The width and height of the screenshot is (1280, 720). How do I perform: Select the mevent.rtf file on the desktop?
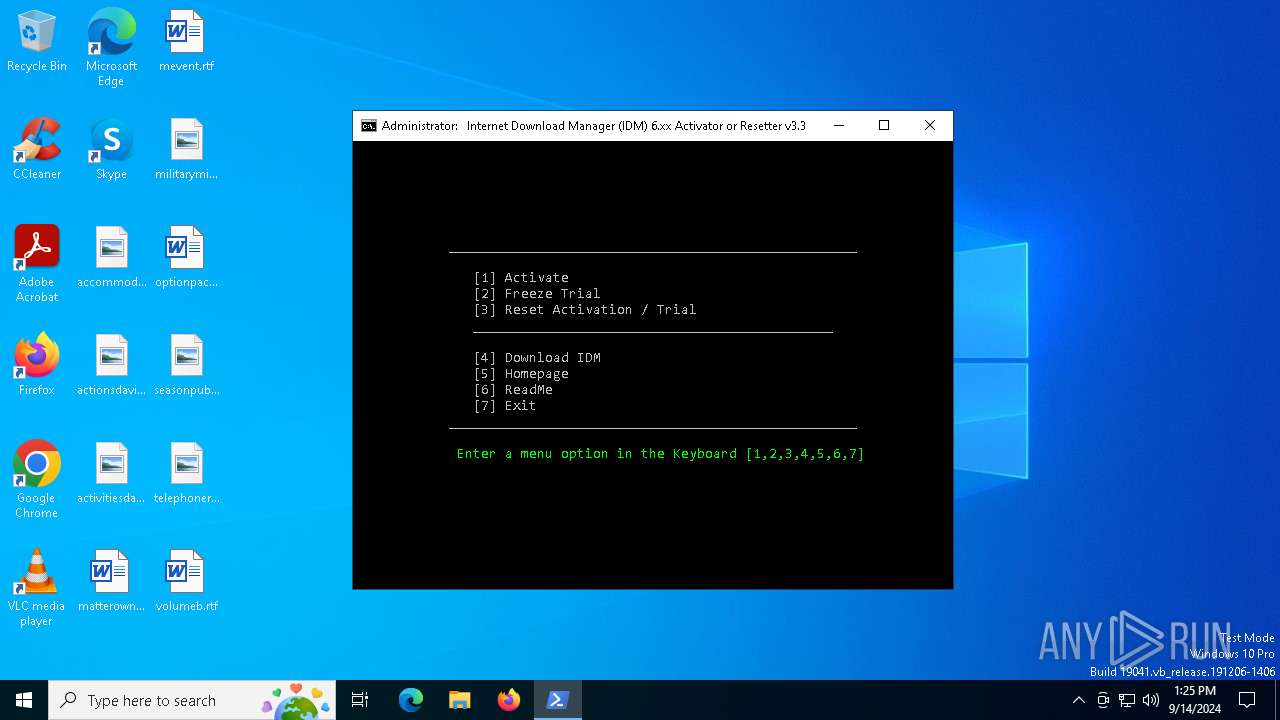click(x=186, y=42)
